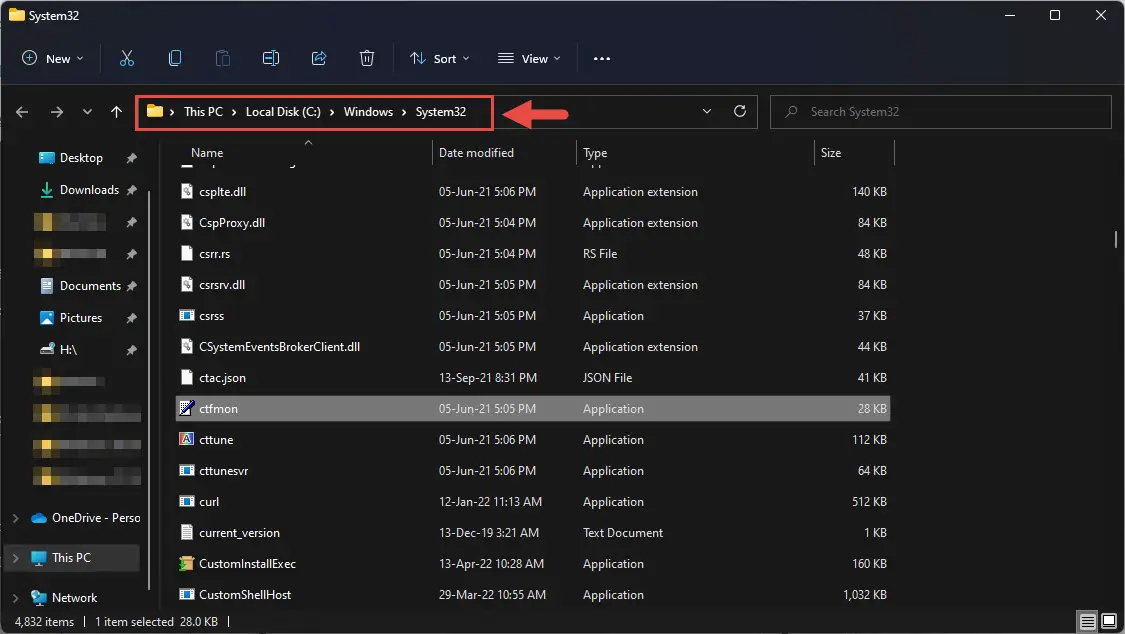Click the pin icon beside H:\
The width and height of the screenshot is (1125, 634).
(x=131, y=350)
